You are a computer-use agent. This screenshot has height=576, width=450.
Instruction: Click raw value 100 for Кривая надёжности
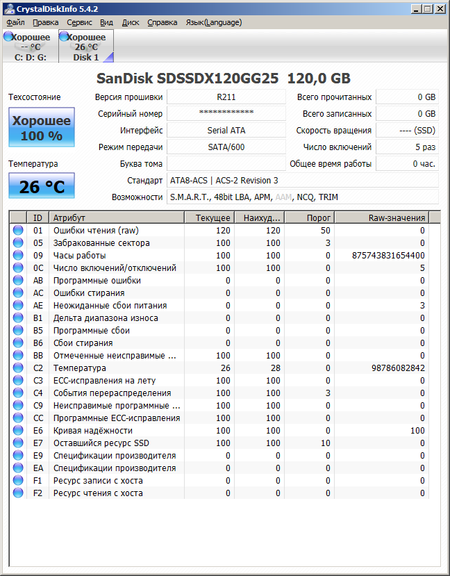click(418, 430)
